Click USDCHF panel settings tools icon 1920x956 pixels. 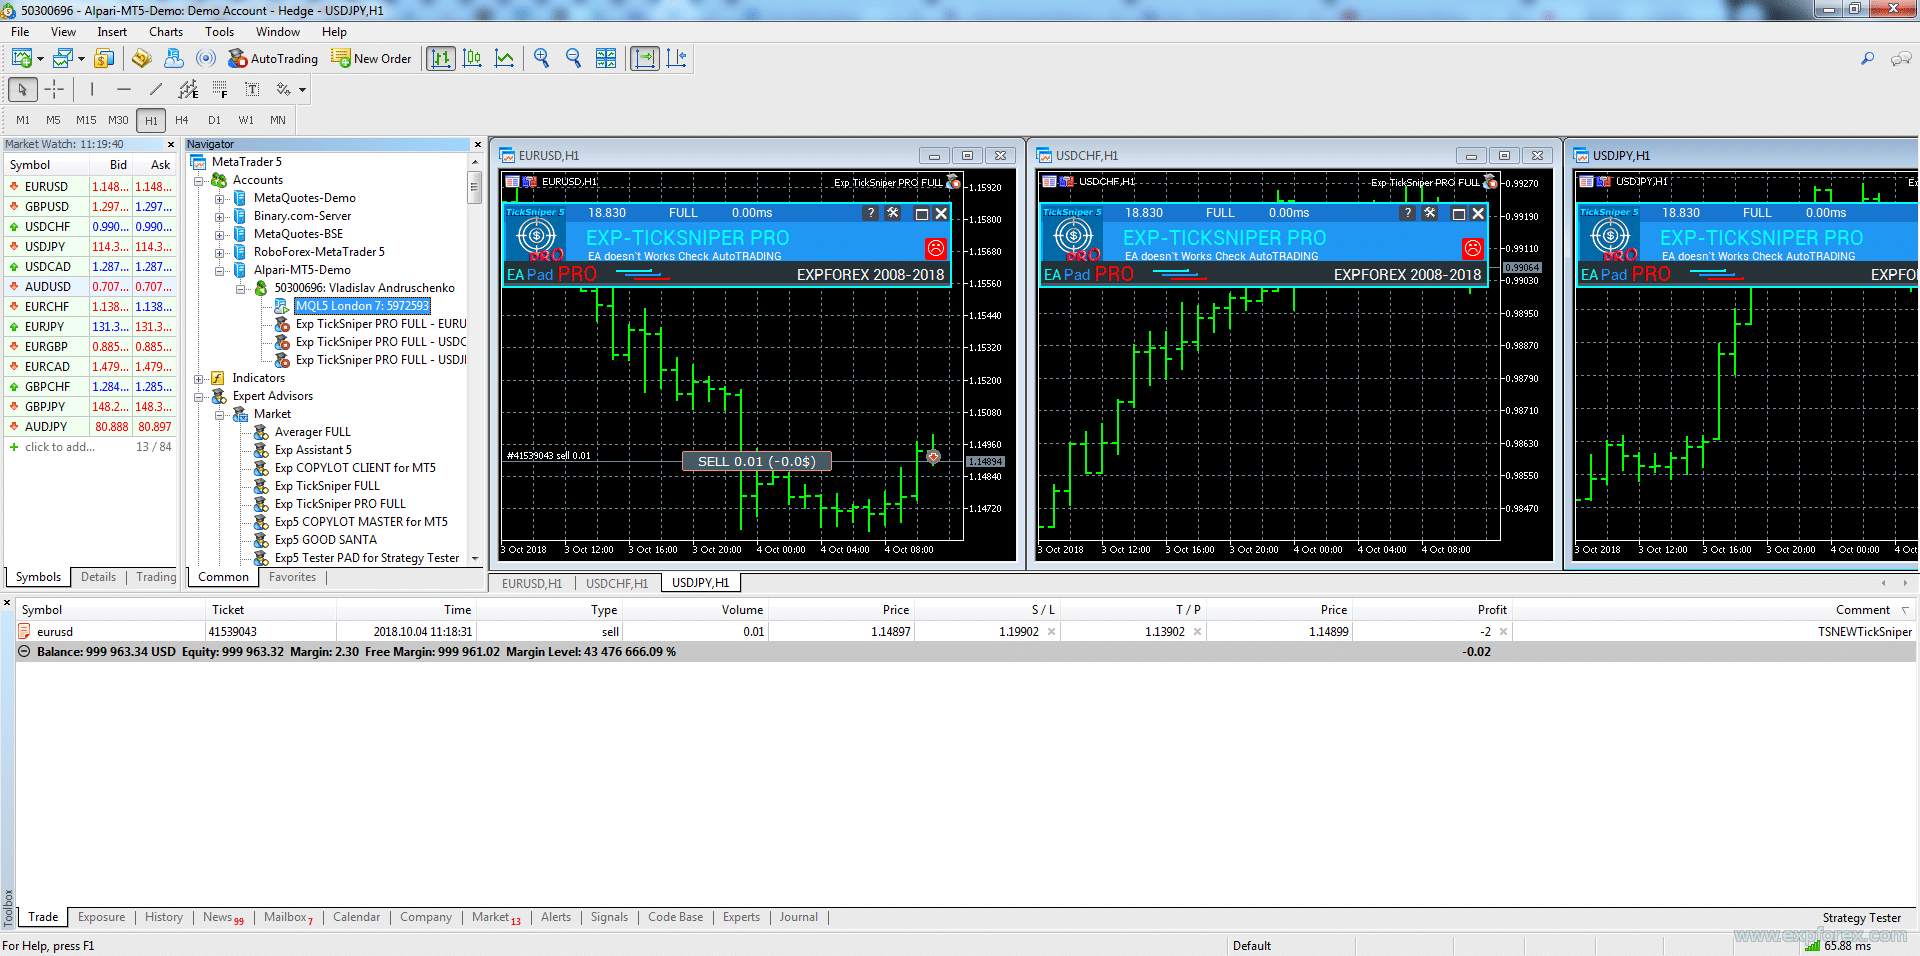1430,213
